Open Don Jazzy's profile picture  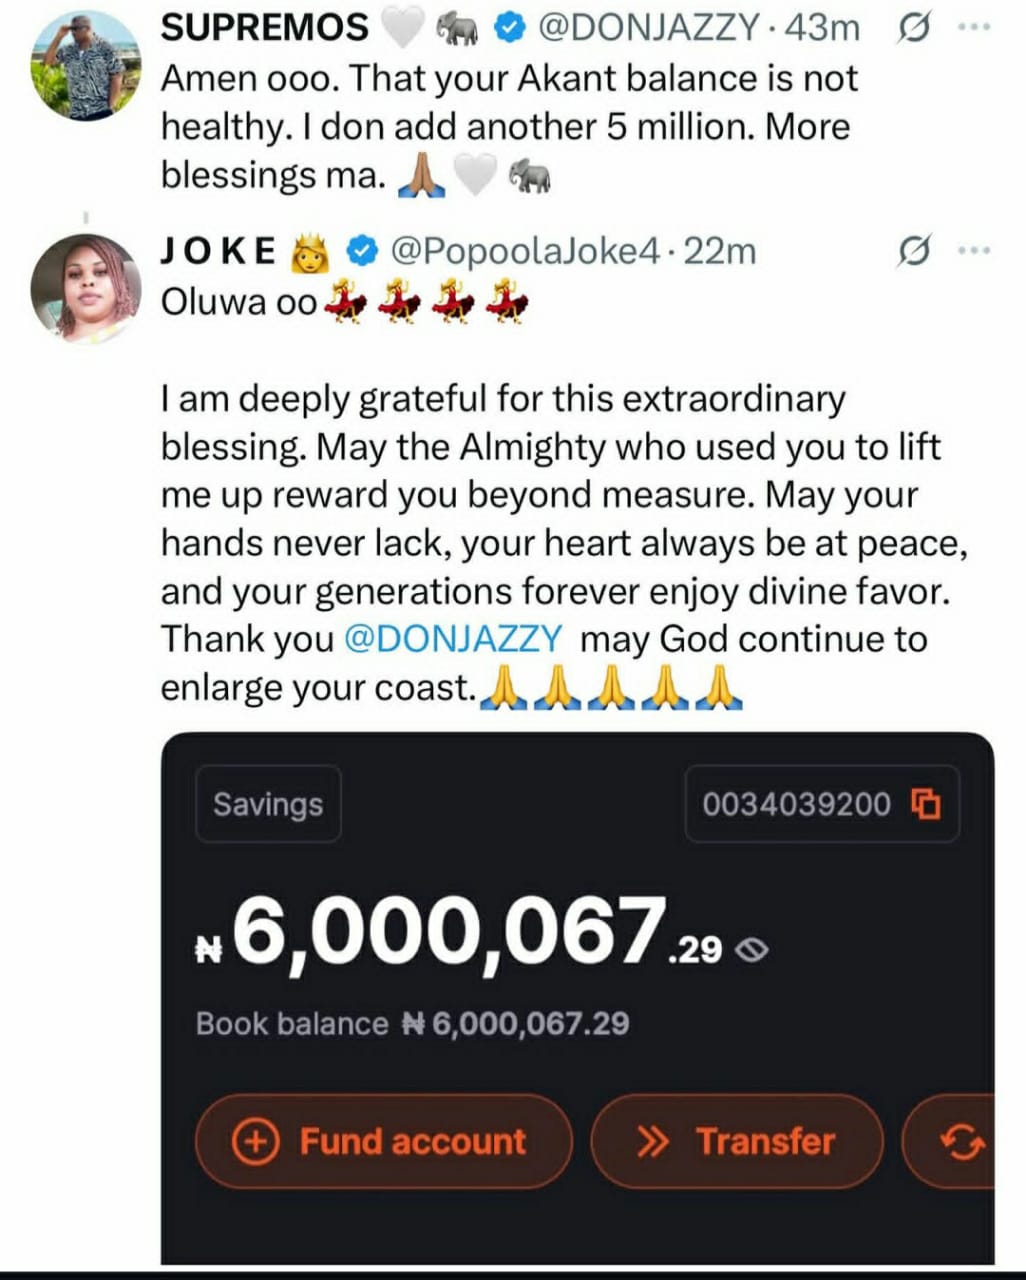coord(85,67)
